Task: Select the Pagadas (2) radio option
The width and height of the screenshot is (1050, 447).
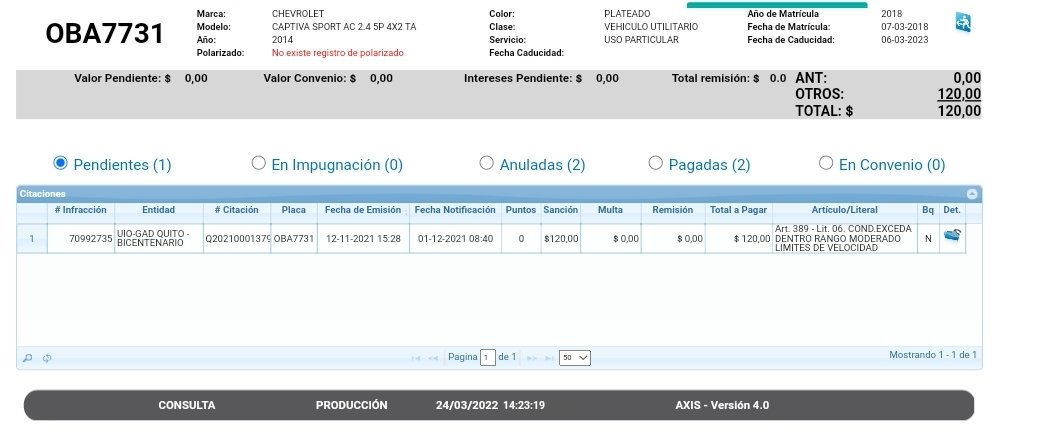Action: pos(656,163)
